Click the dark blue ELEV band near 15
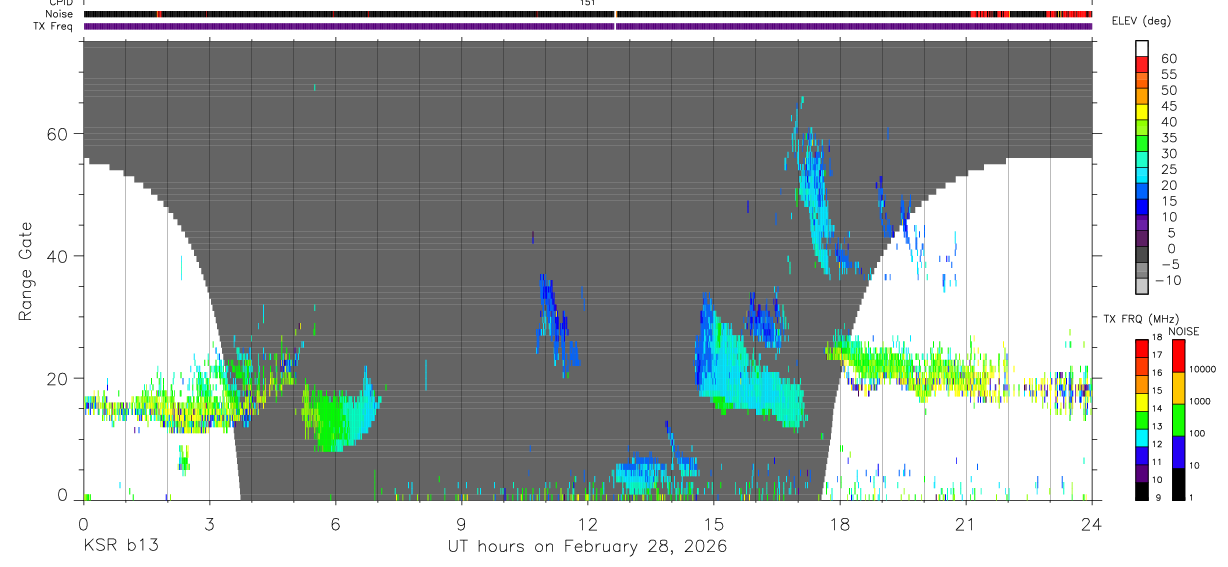1228x567 pixels. pyautogui.click(x=1142, y=206)
